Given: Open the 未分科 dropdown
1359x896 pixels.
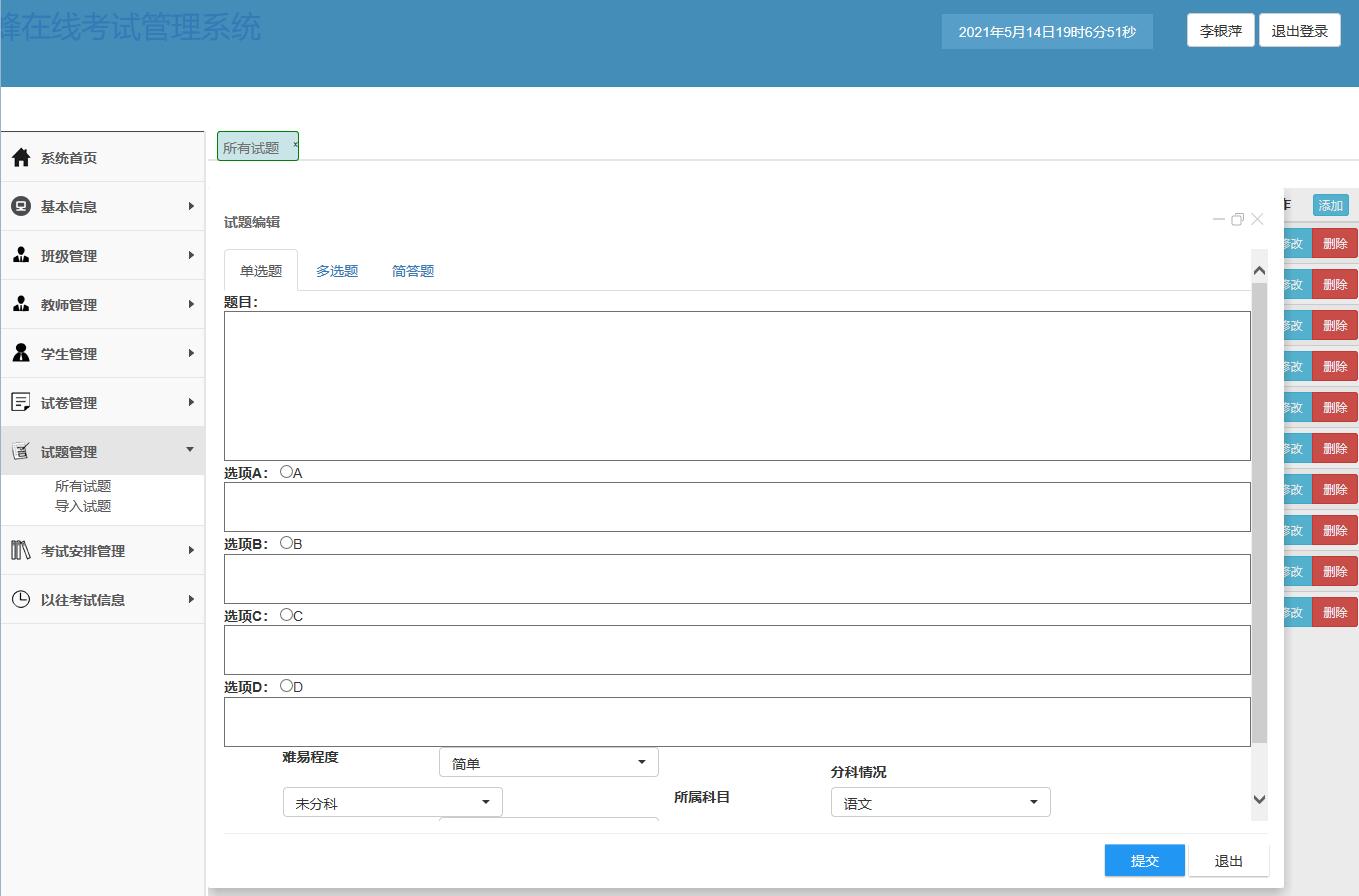Looking at the screenshot, I should pos(392,803).
